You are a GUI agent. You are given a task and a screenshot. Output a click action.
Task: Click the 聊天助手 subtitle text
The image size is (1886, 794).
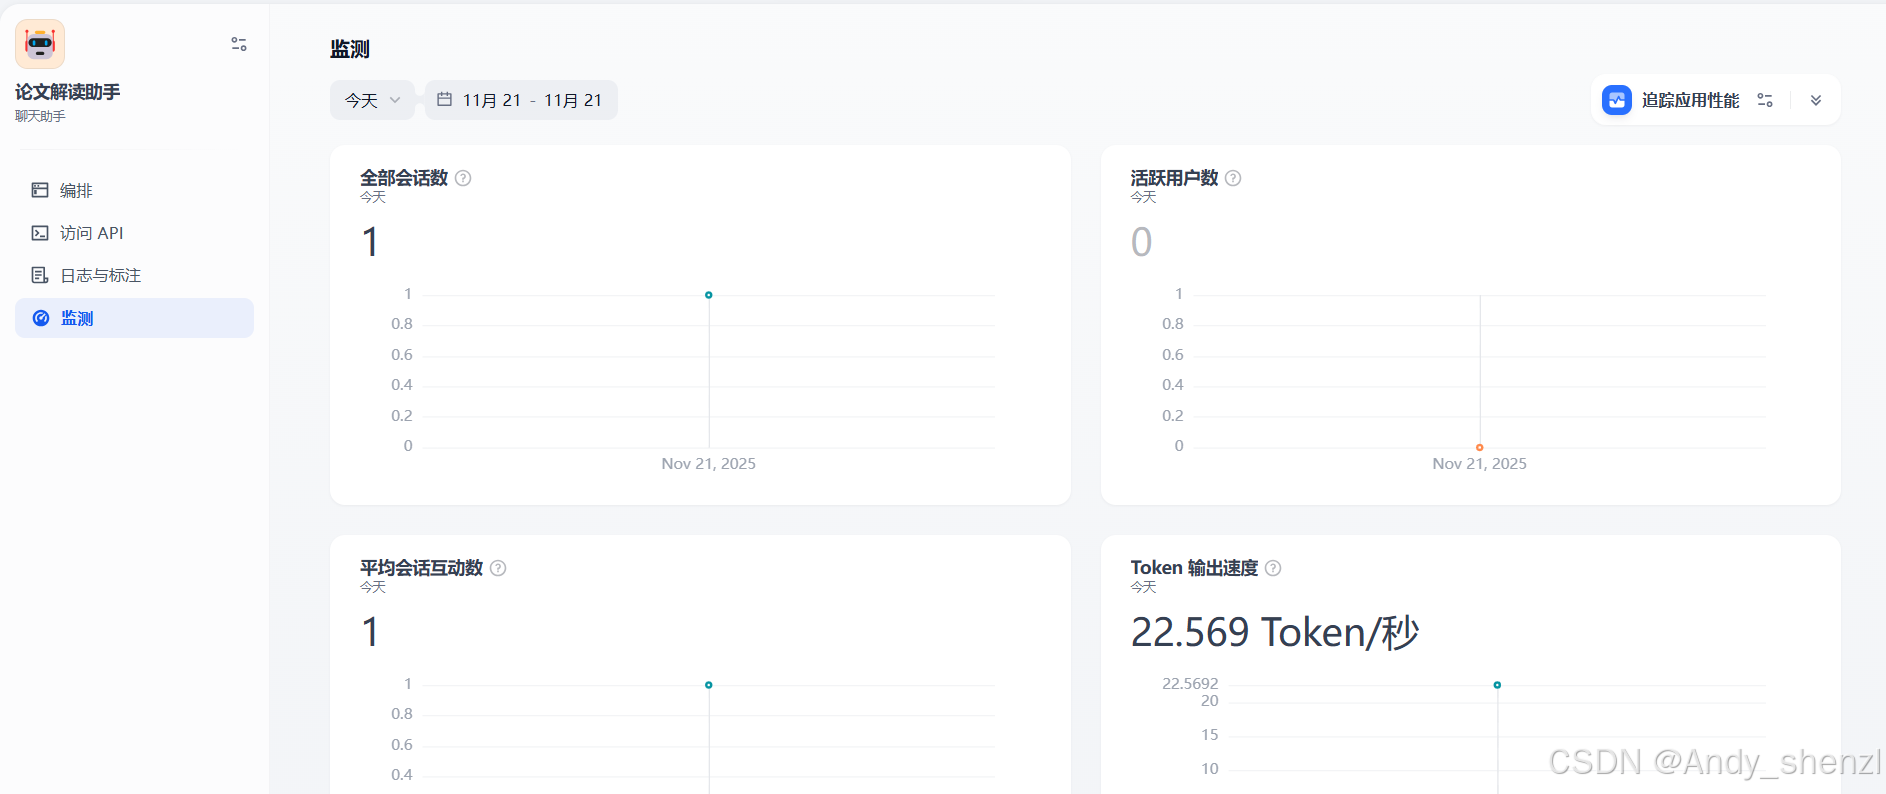click(x=40, y=116)
